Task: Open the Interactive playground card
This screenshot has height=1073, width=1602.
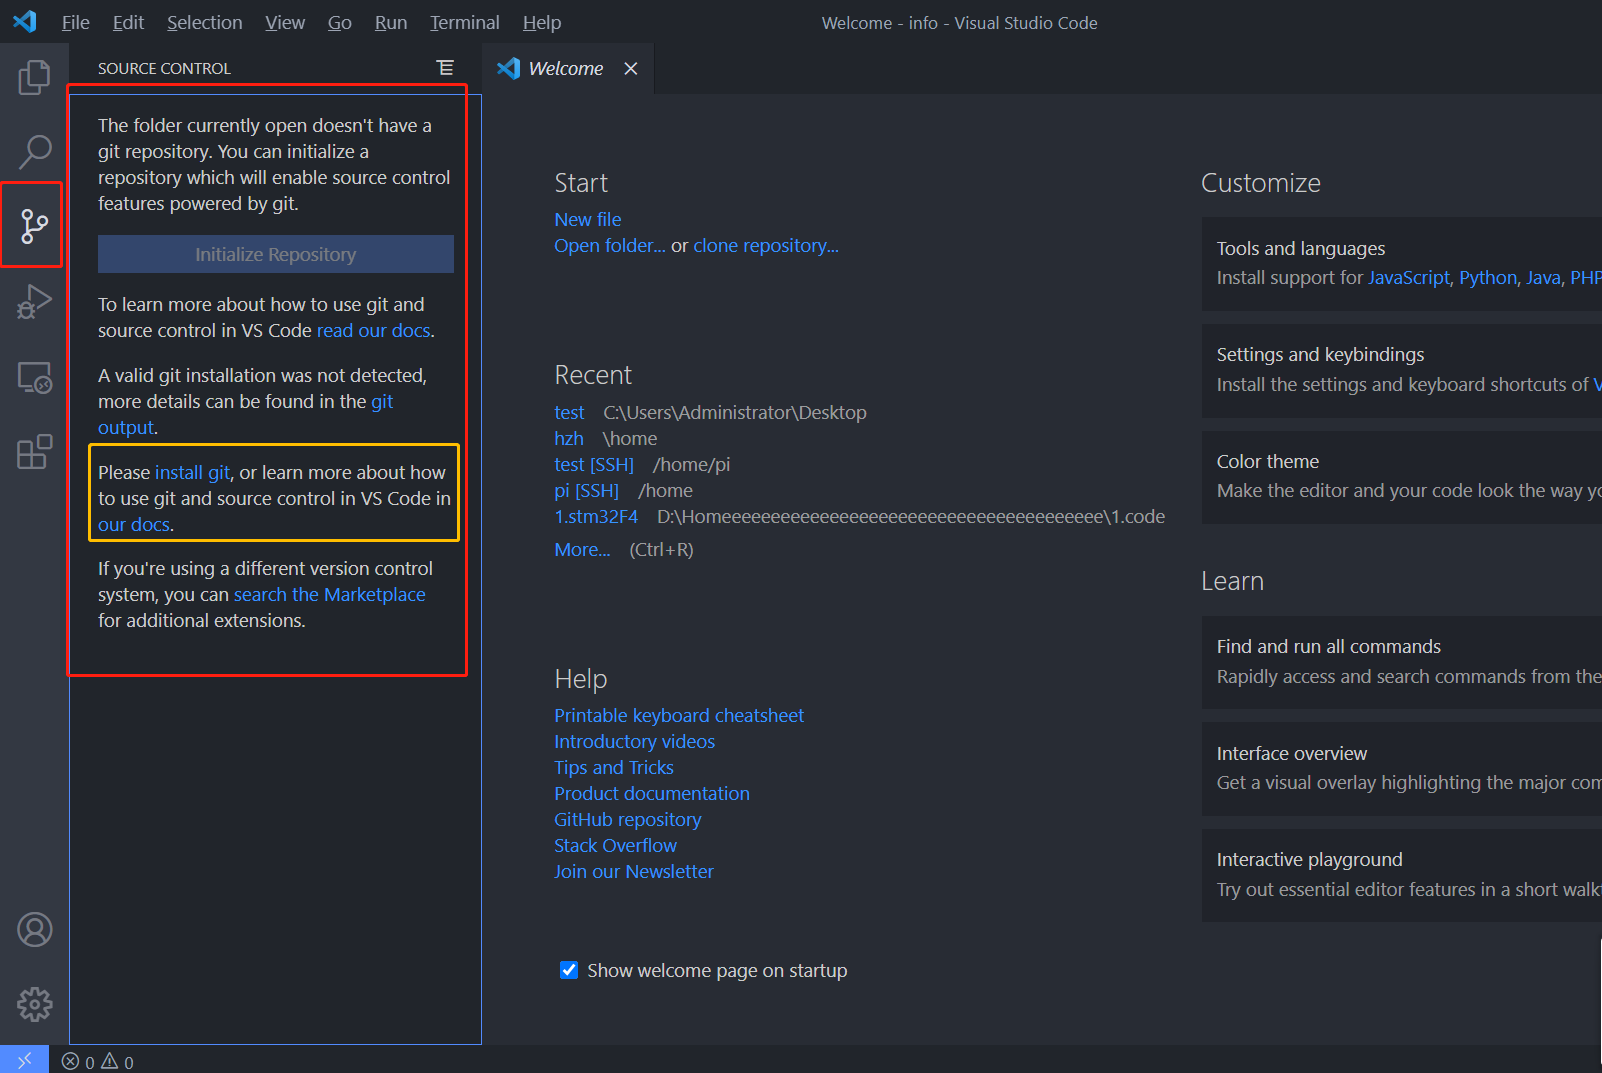Action: [x=1402, y=875]
